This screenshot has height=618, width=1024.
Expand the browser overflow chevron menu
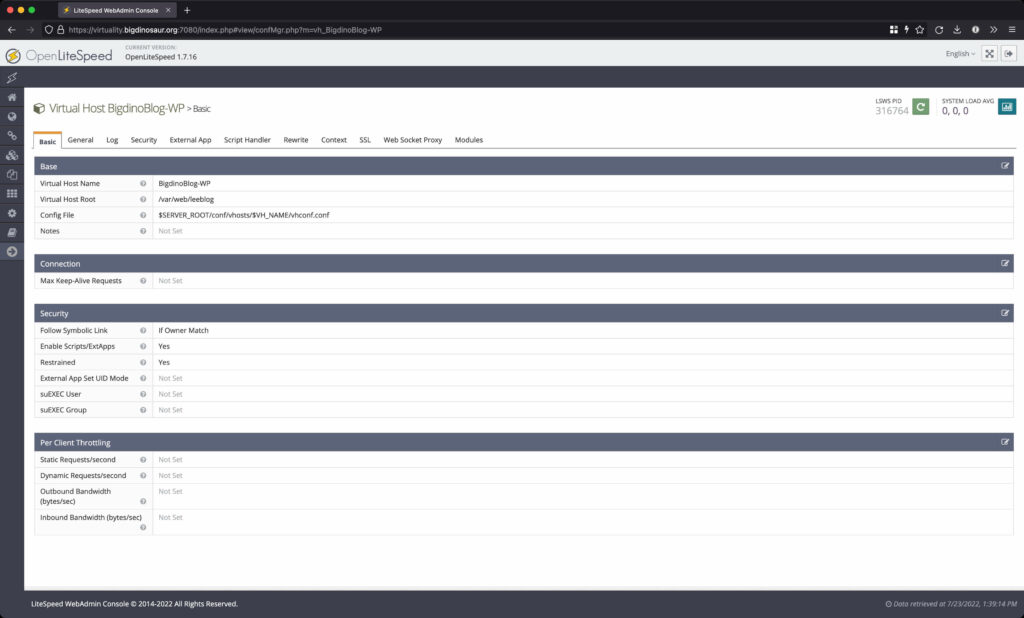[993, 30]
